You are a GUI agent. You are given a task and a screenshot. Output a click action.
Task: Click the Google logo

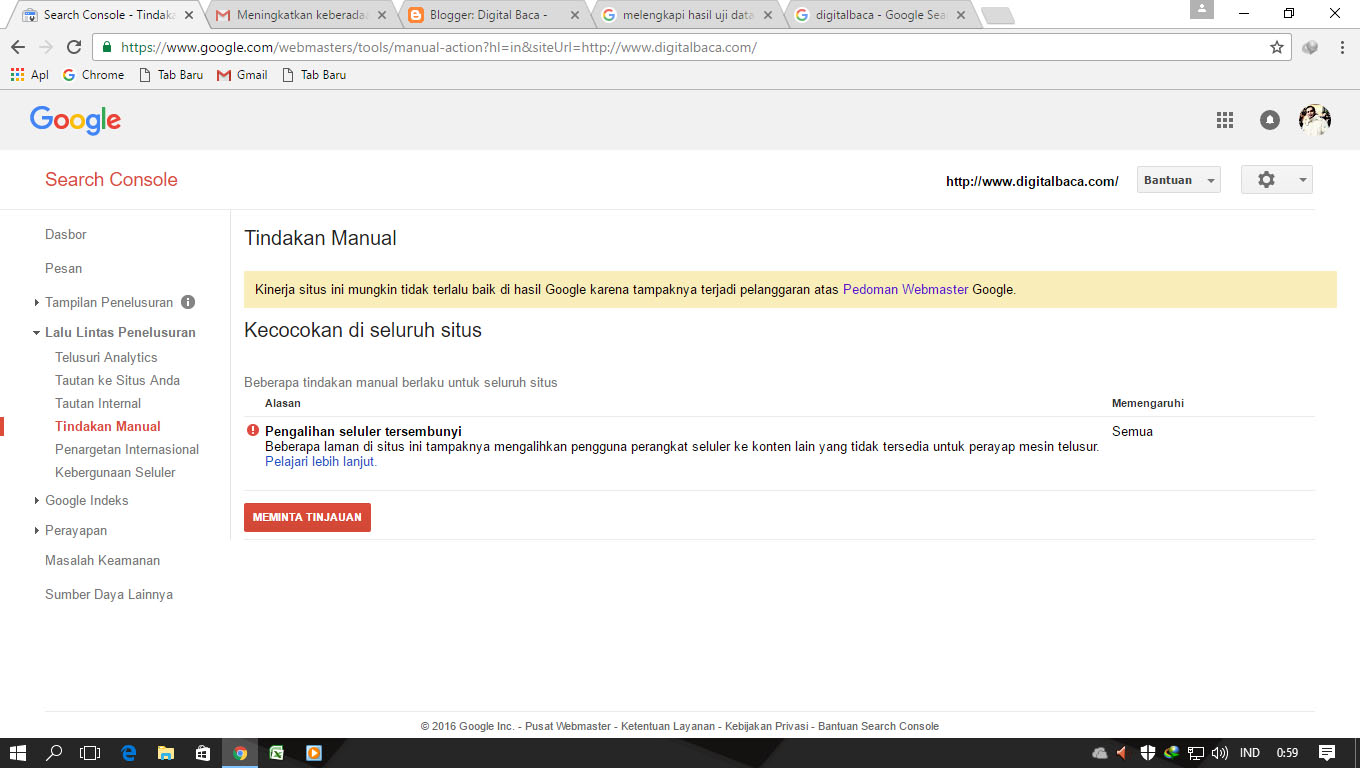tap(75, 120)
